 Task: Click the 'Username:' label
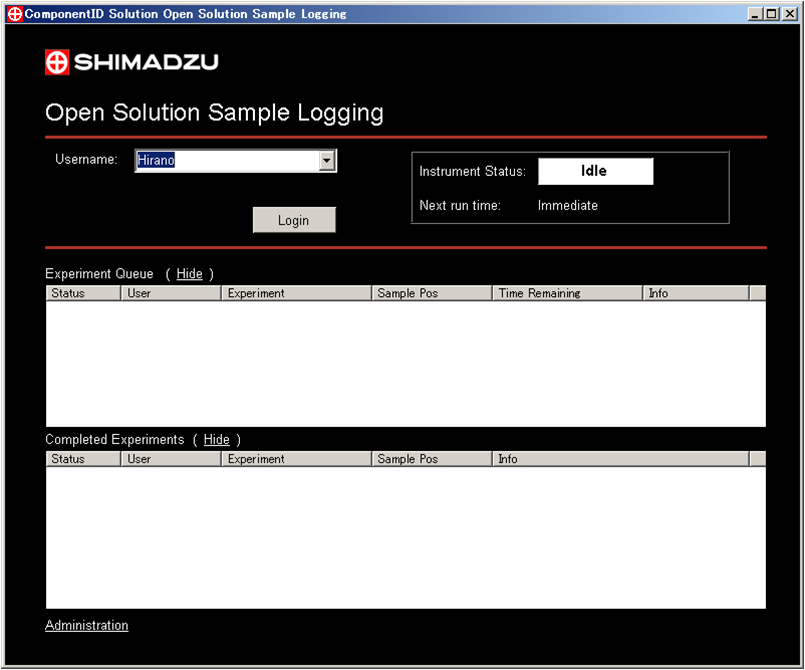pyautogui.click(x=86, y=159)
